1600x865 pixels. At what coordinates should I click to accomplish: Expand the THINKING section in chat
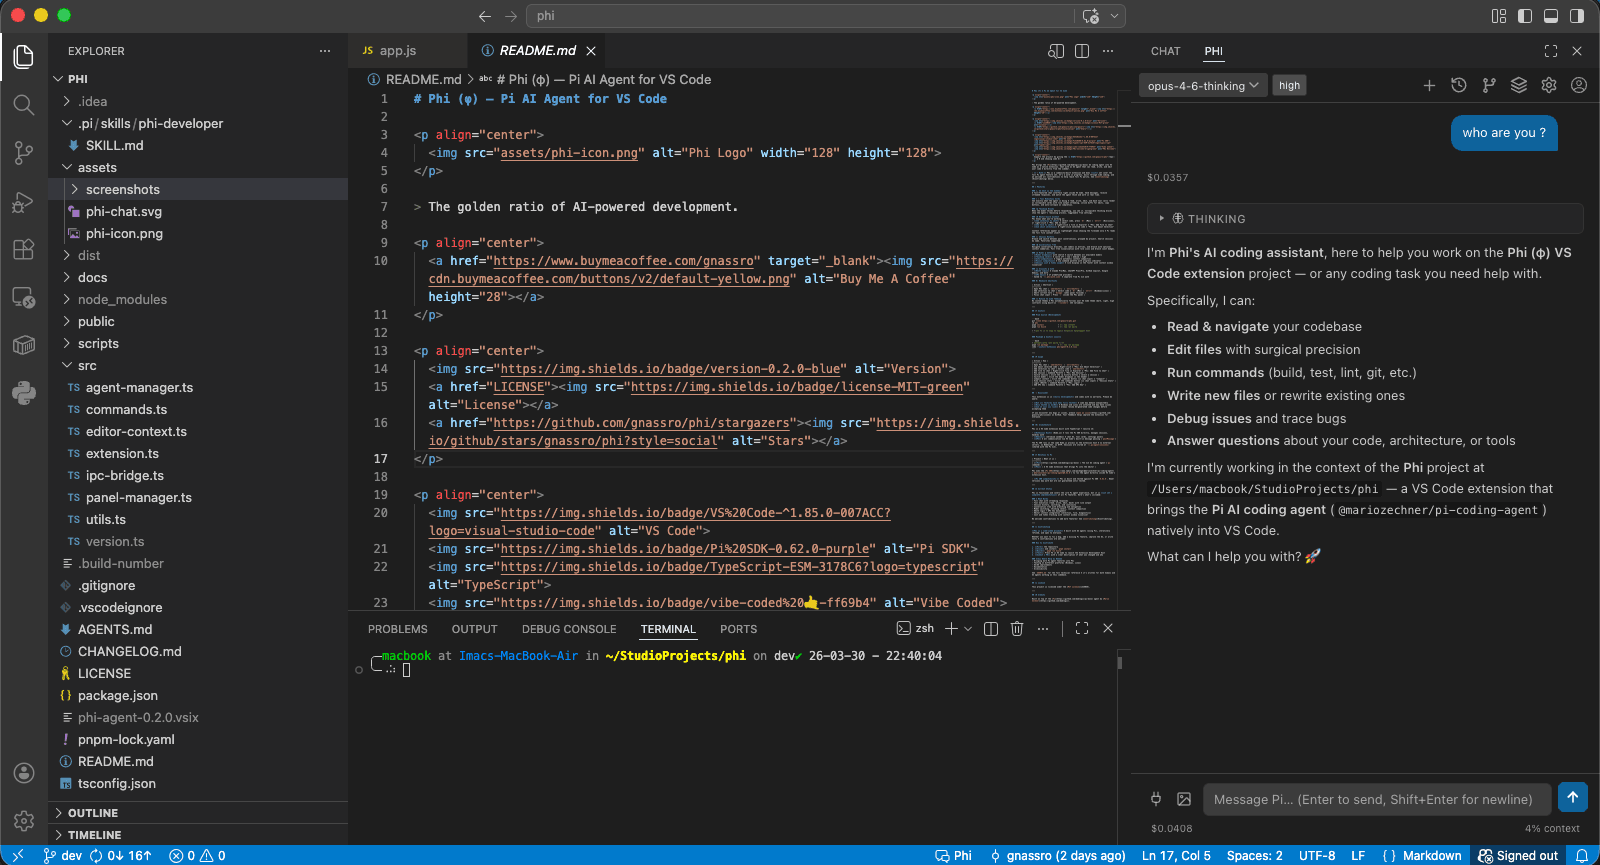(1365, 219)
